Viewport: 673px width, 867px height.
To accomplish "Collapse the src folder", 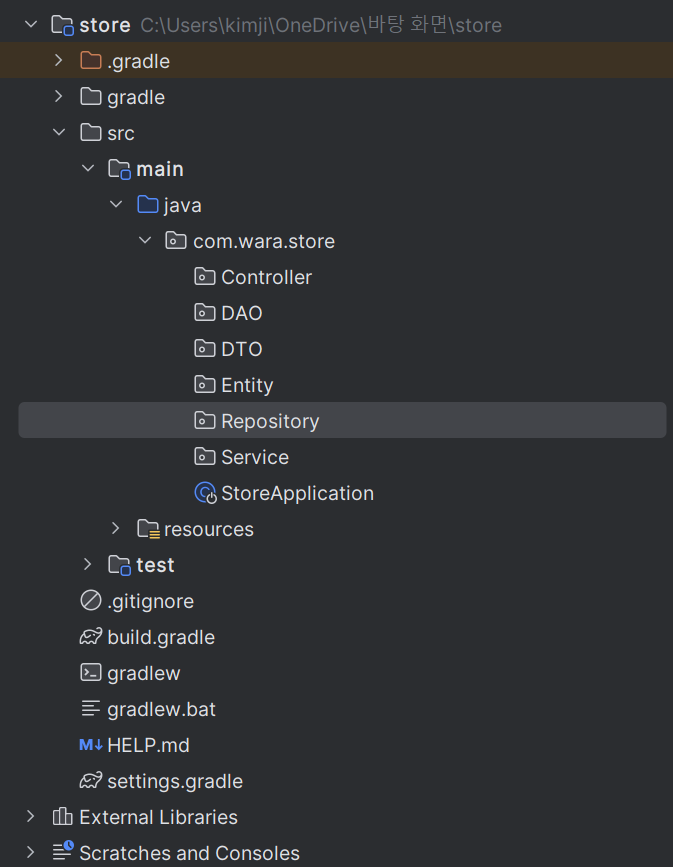I will [59, 133].
